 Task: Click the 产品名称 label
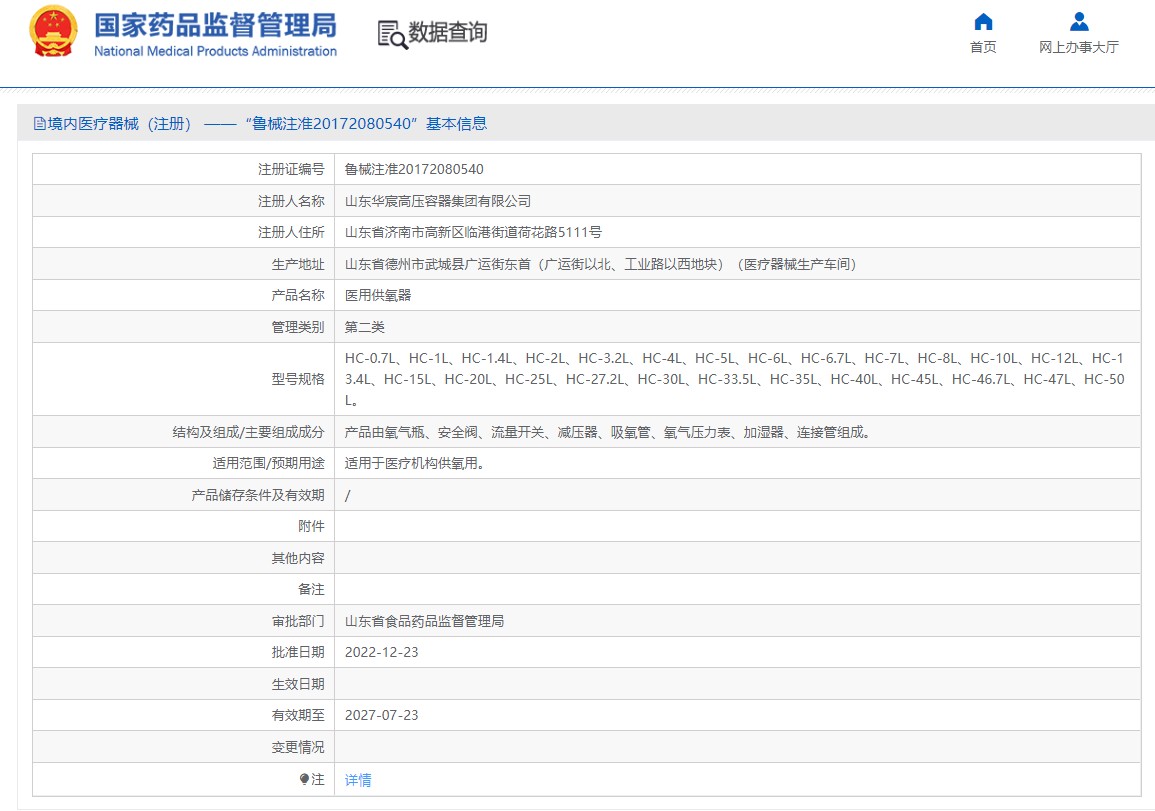298,295
